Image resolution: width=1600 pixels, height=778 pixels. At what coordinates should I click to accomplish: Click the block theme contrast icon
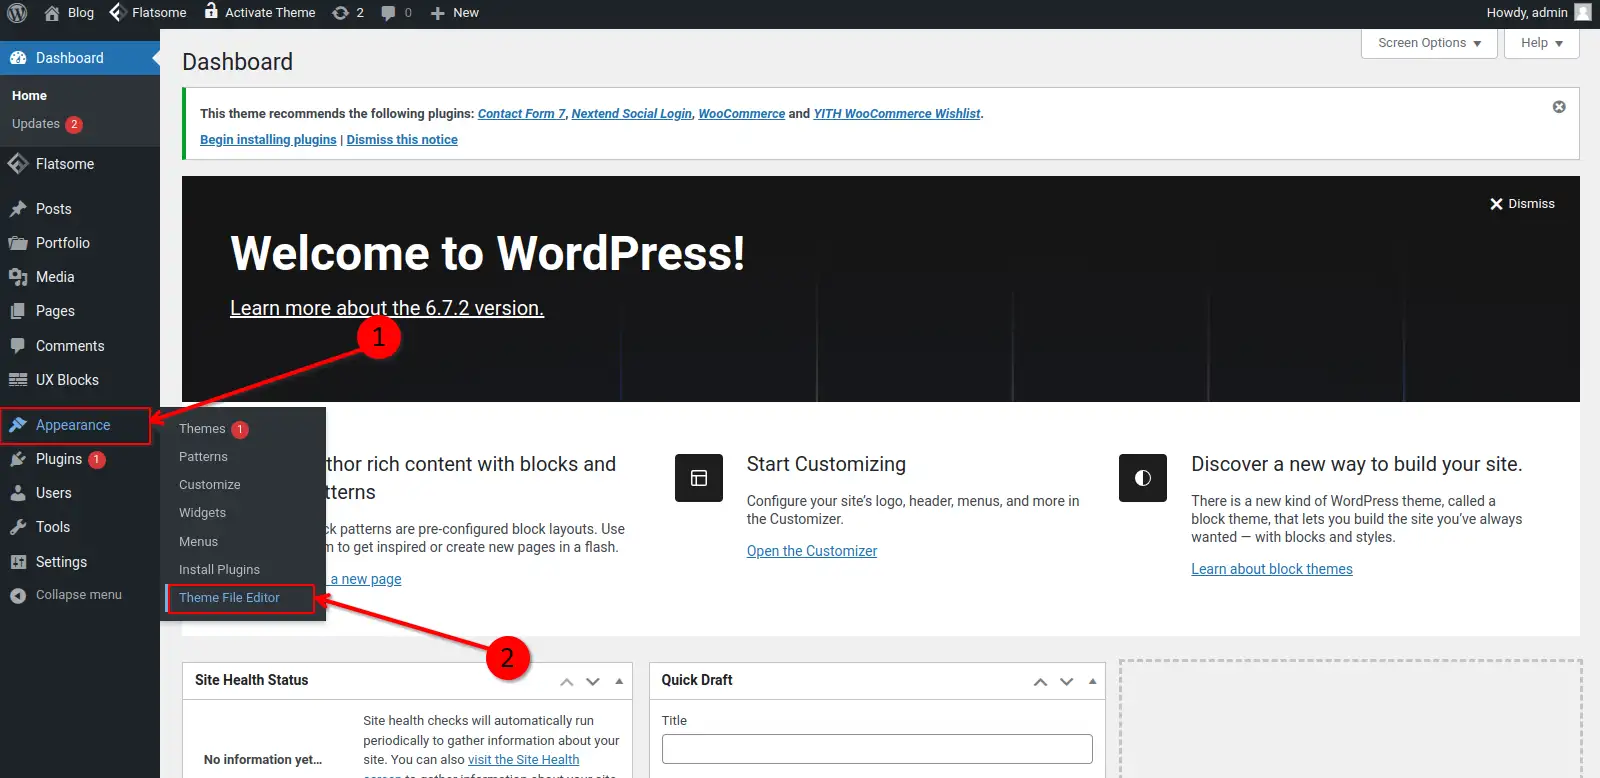tap(1143, 478)
